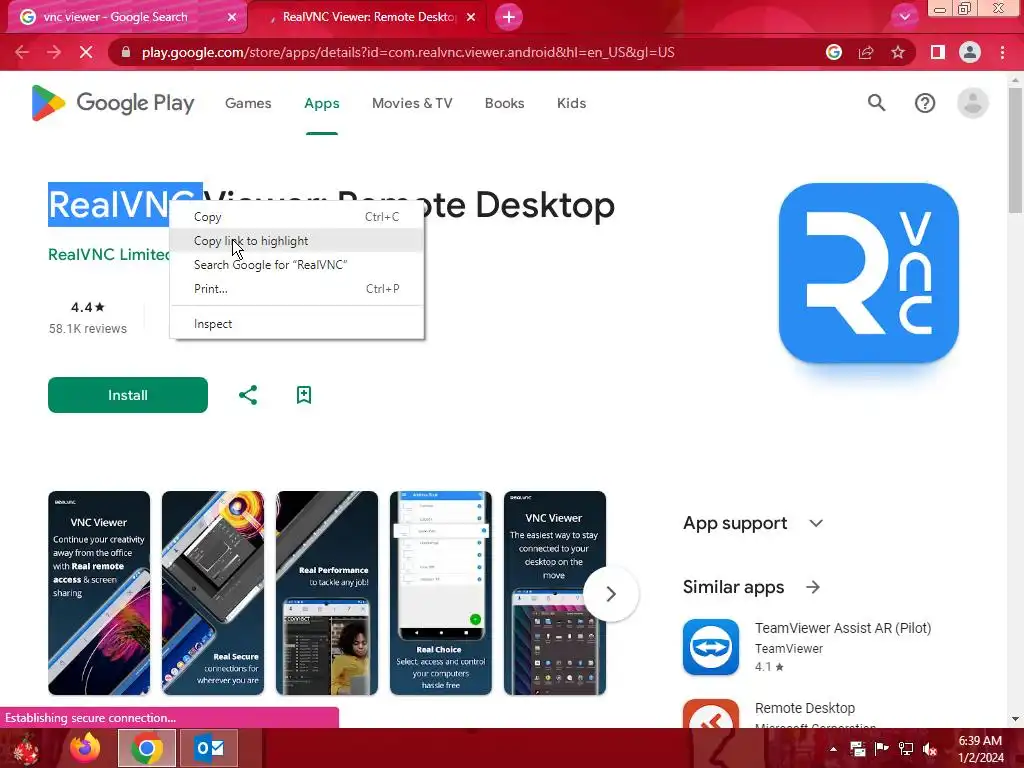This screenshot has width=1024, height=768.
Task: Select Copy in context menu
Action: [x=296, y=217]
